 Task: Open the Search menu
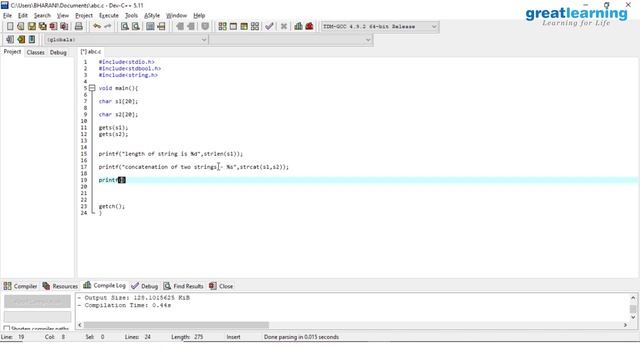click(42, 16)
